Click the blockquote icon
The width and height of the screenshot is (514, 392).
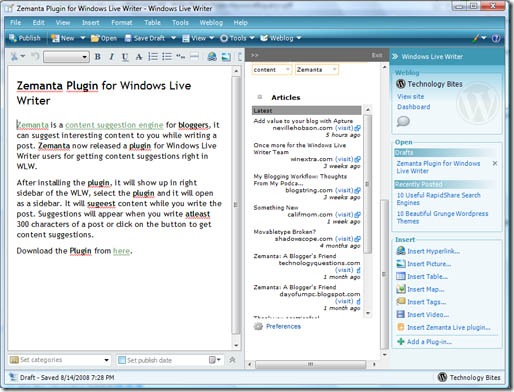[181, 56]
